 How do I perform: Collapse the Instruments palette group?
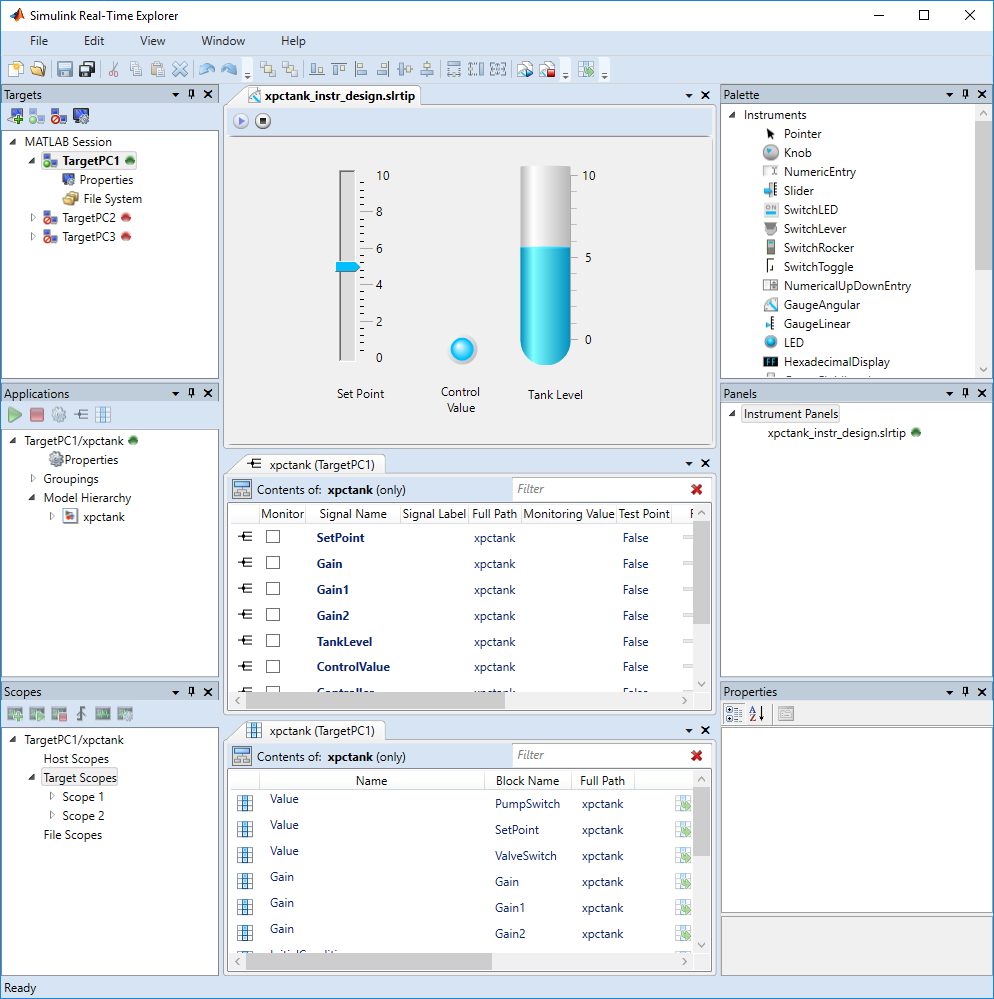(x=733, y=115)
